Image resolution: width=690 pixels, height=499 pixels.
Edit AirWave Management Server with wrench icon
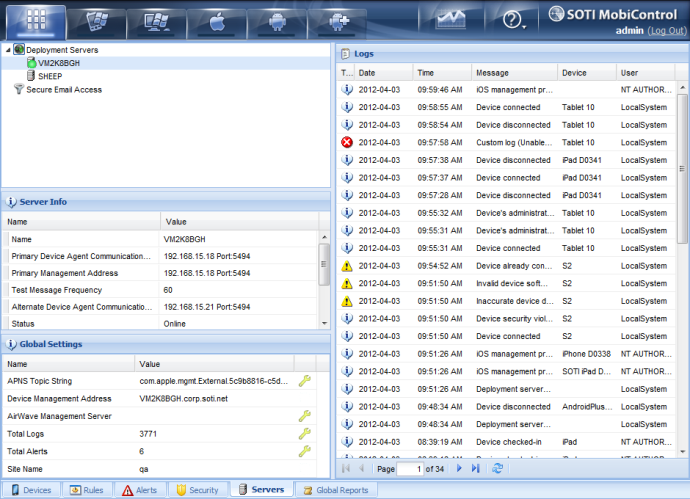tap(305, 416)
